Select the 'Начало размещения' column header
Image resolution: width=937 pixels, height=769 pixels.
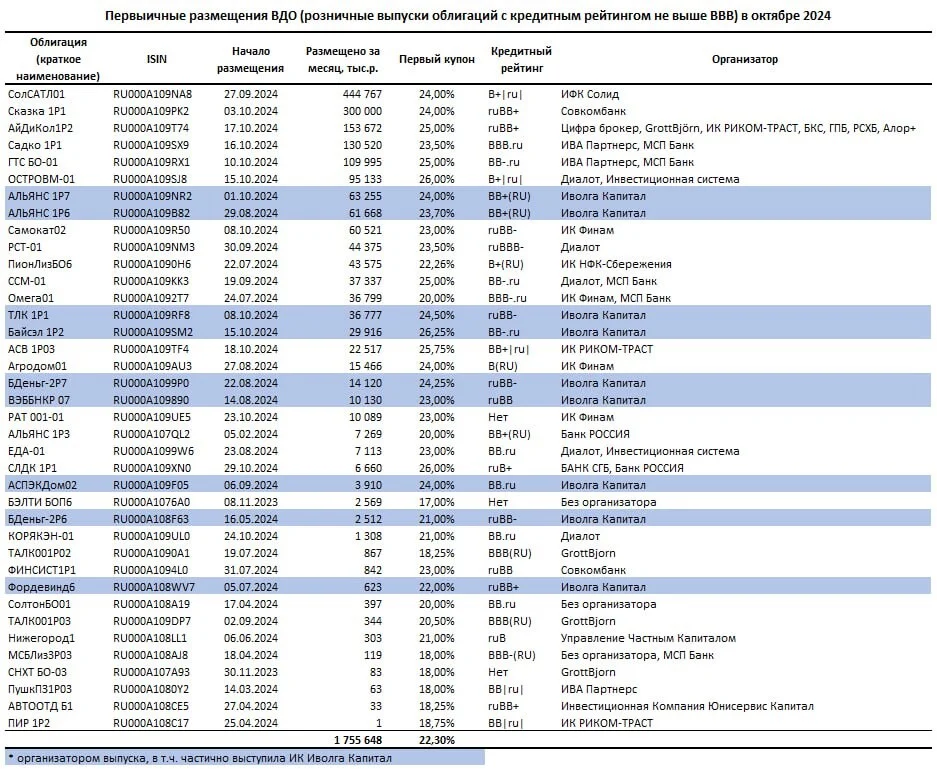pyautogui.click(x=250, y=59)
